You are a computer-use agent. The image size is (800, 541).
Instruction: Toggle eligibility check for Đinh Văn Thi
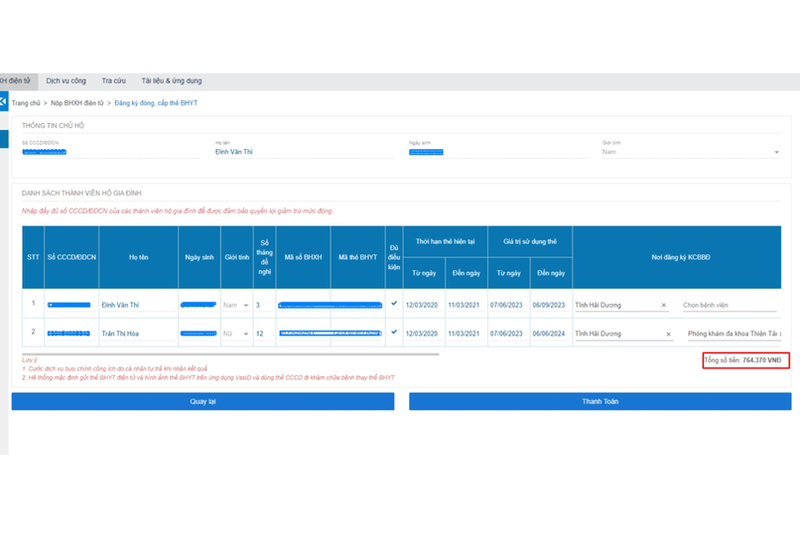(394, 303)
